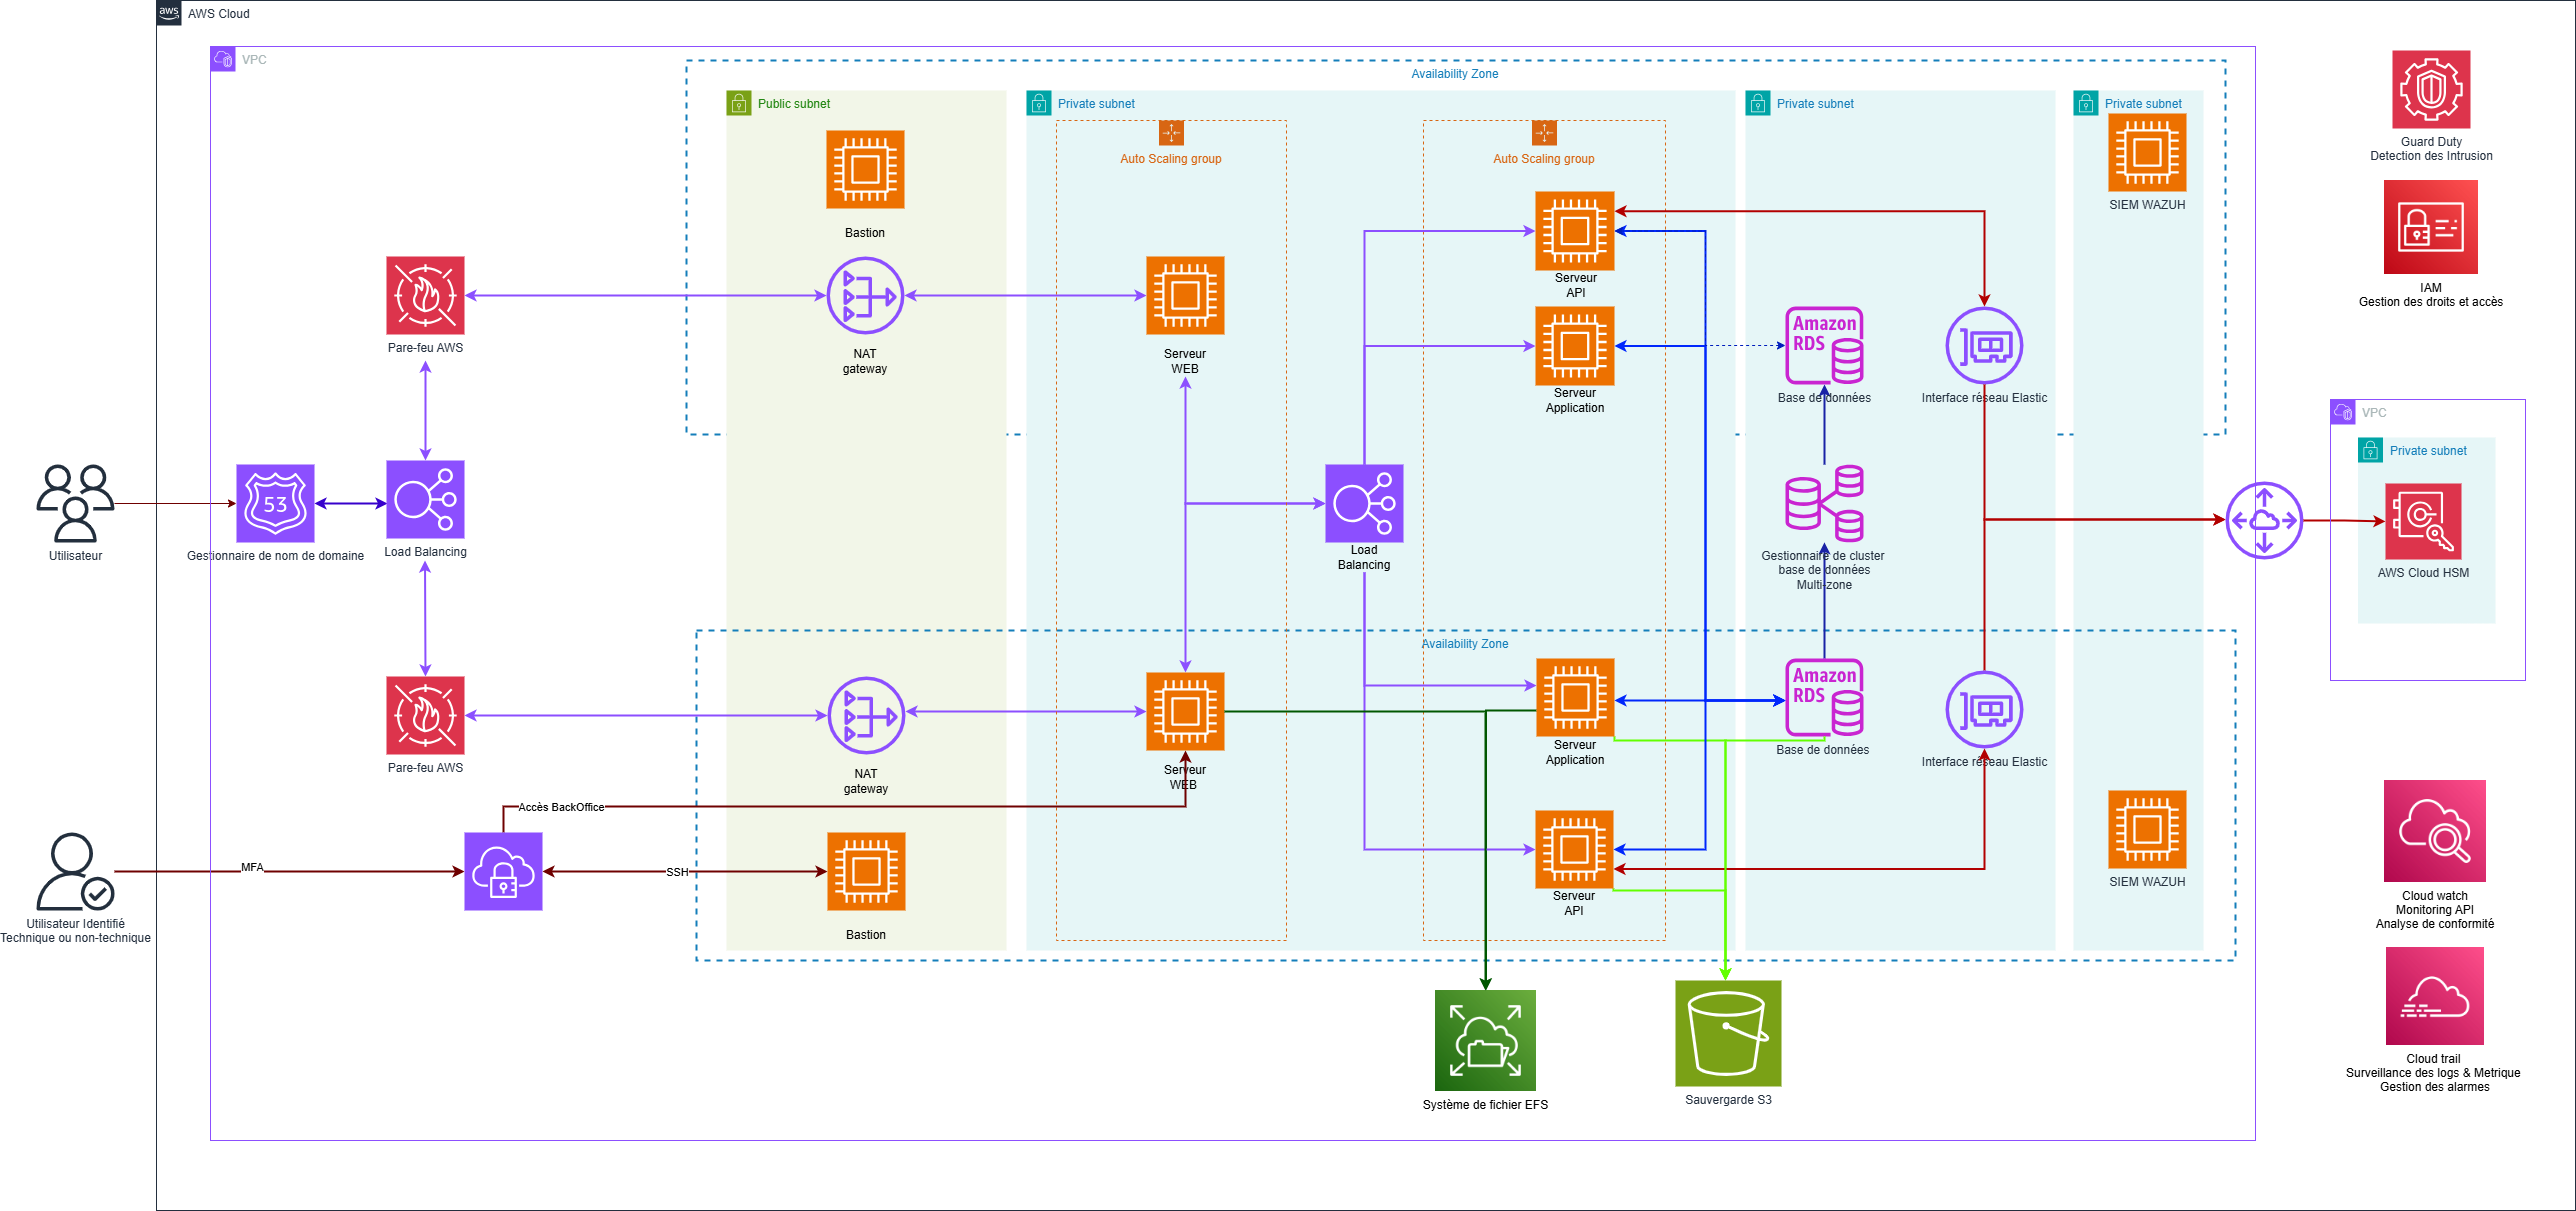The width and height of the screenshot is (2576, 1211).
Task: Click the 'Gestion des droits et accès' text
Action: coord(2431,302)
